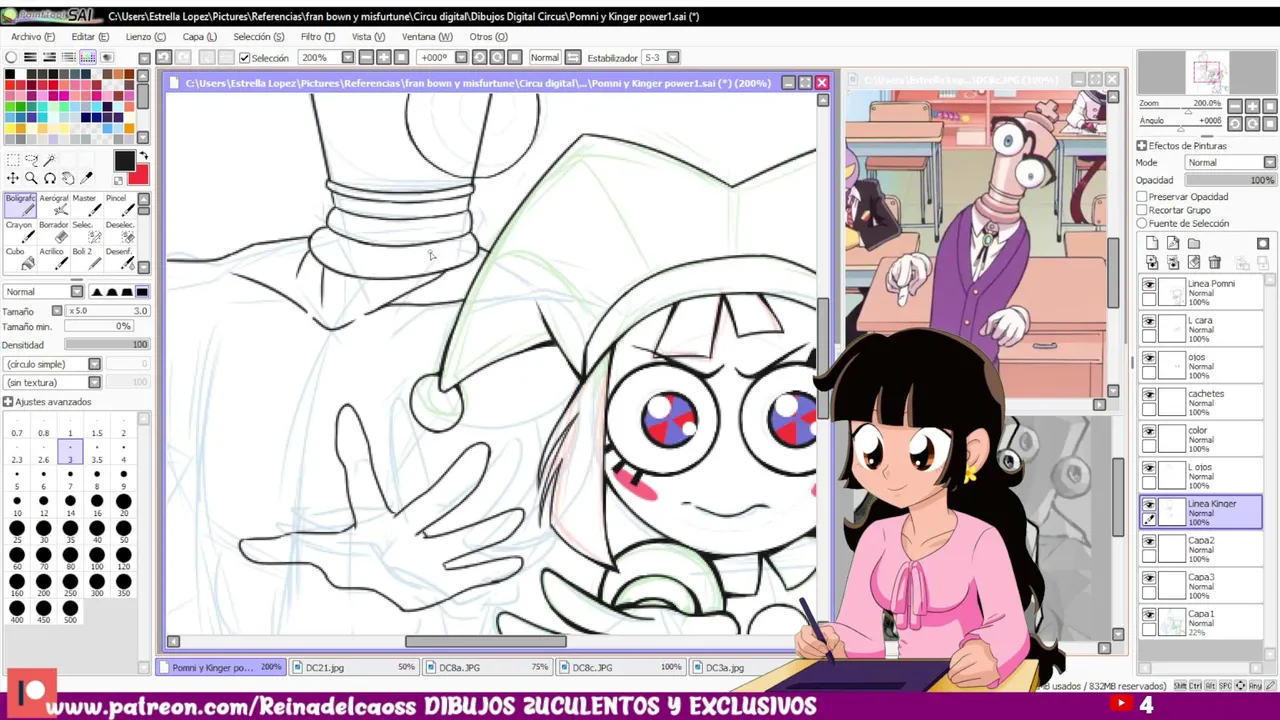Pick the lasso selection tool
The height and width of the screenshot is (720, 1280).
[x=31, y=160]
